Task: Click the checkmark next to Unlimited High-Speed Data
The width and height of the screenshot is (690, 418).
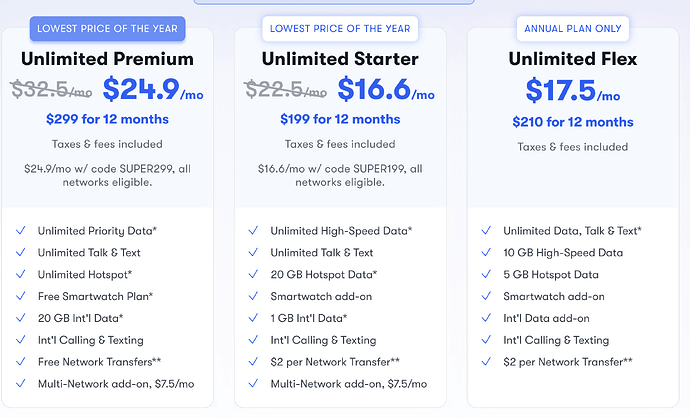Action: [x=252, y=231]
